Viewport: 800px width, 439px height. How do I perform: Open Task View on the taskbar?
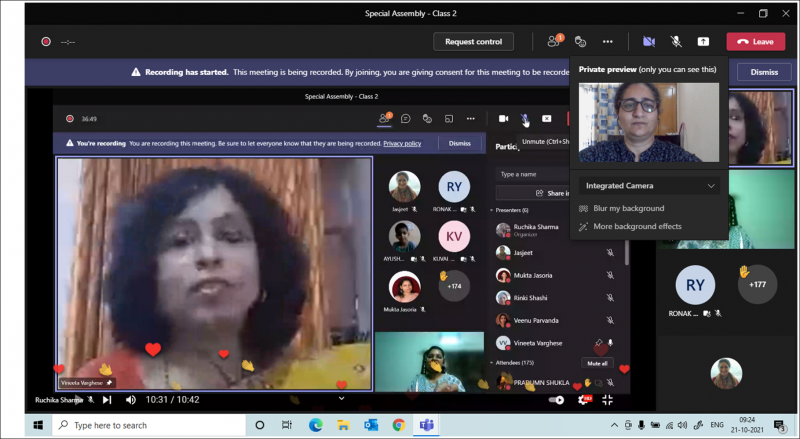(x=287, y=425)
